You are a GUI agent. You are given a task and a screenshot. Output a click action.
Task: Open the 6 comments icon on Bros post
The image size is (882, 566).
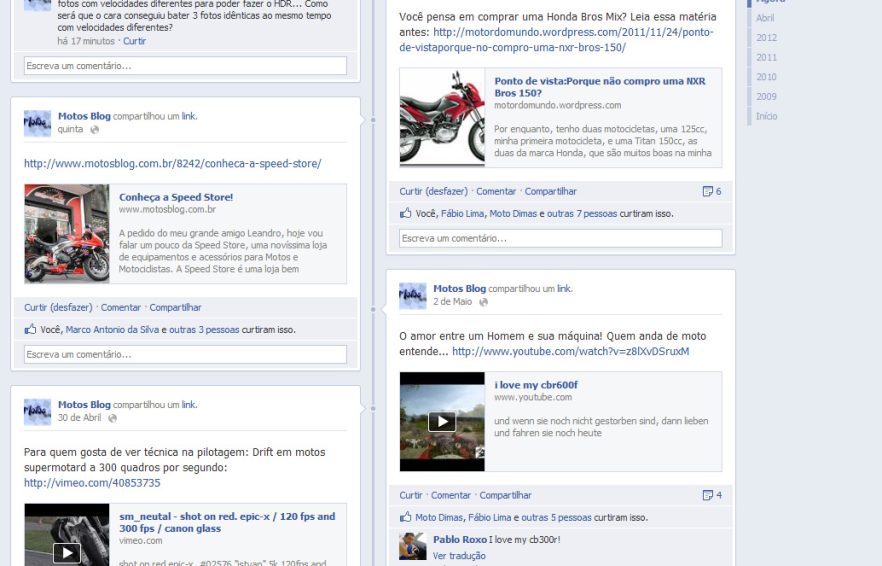click(x=712, y=191)
